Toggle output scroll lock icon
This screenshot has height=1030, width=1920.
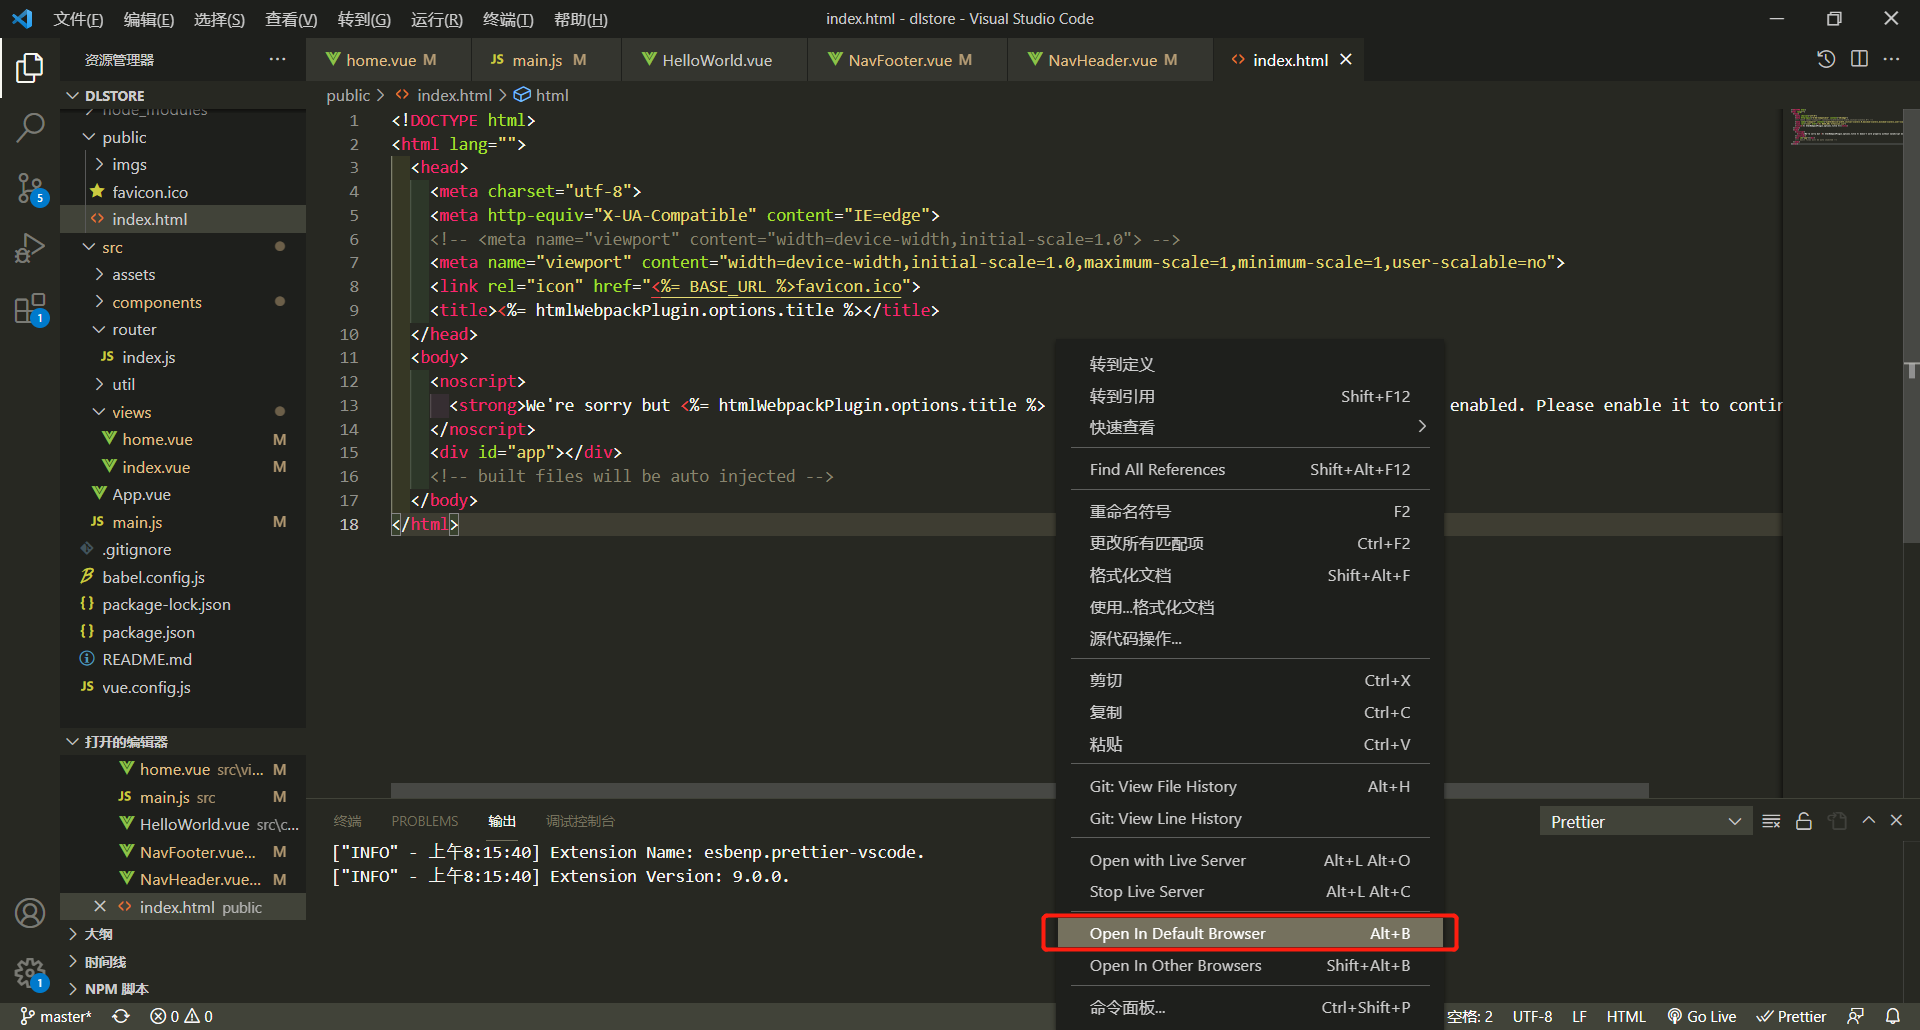1804,821
